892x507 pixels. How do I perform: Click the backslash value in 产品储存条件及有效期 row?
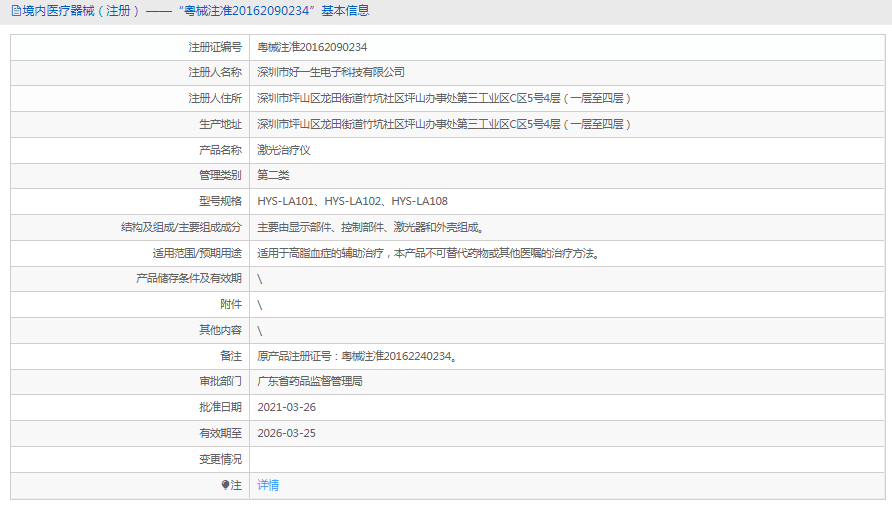pos(259,279)
